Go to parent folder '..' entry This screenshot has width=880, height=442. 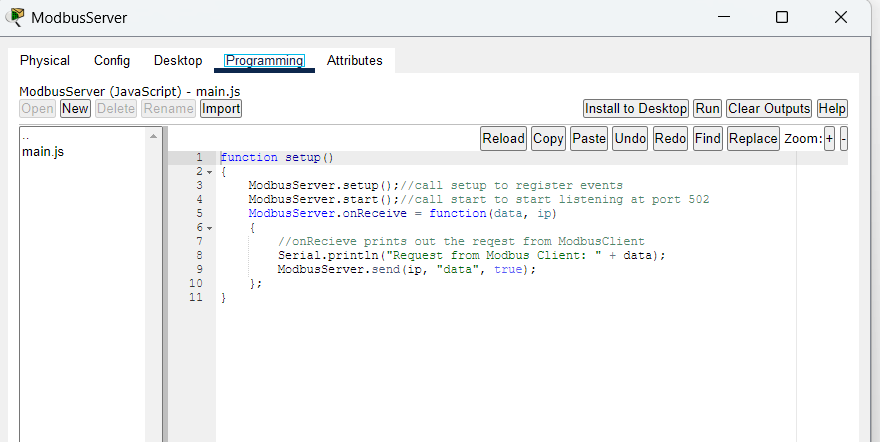tap(25, 137)
